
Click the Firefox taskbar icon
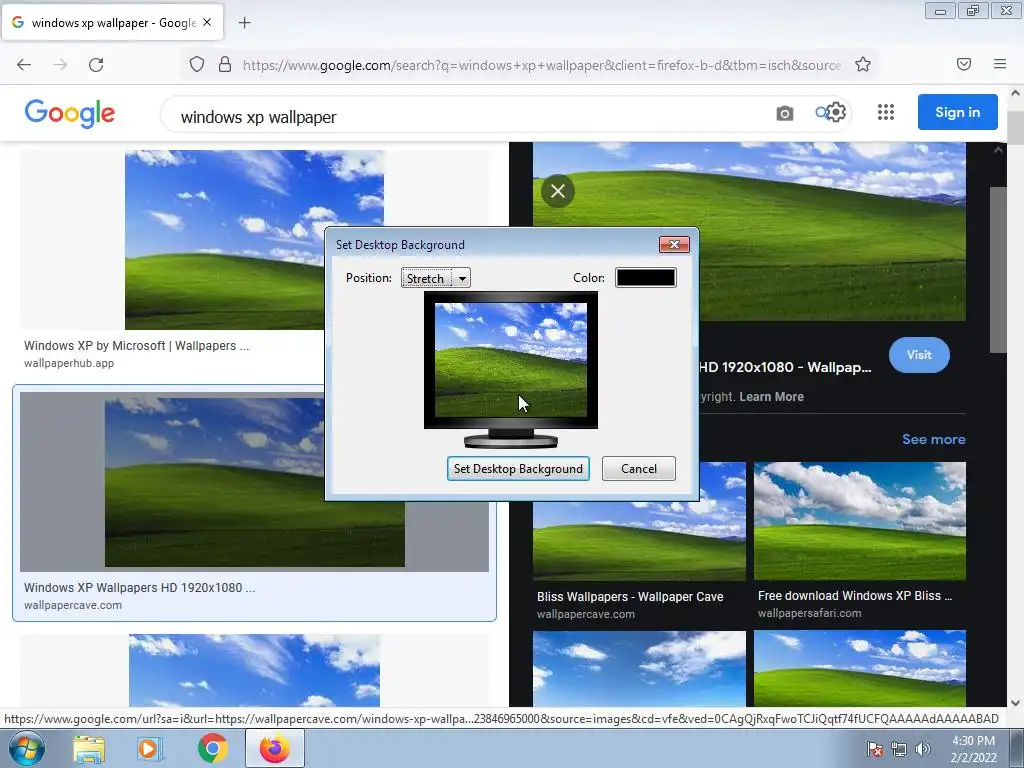tap(275, 749)
